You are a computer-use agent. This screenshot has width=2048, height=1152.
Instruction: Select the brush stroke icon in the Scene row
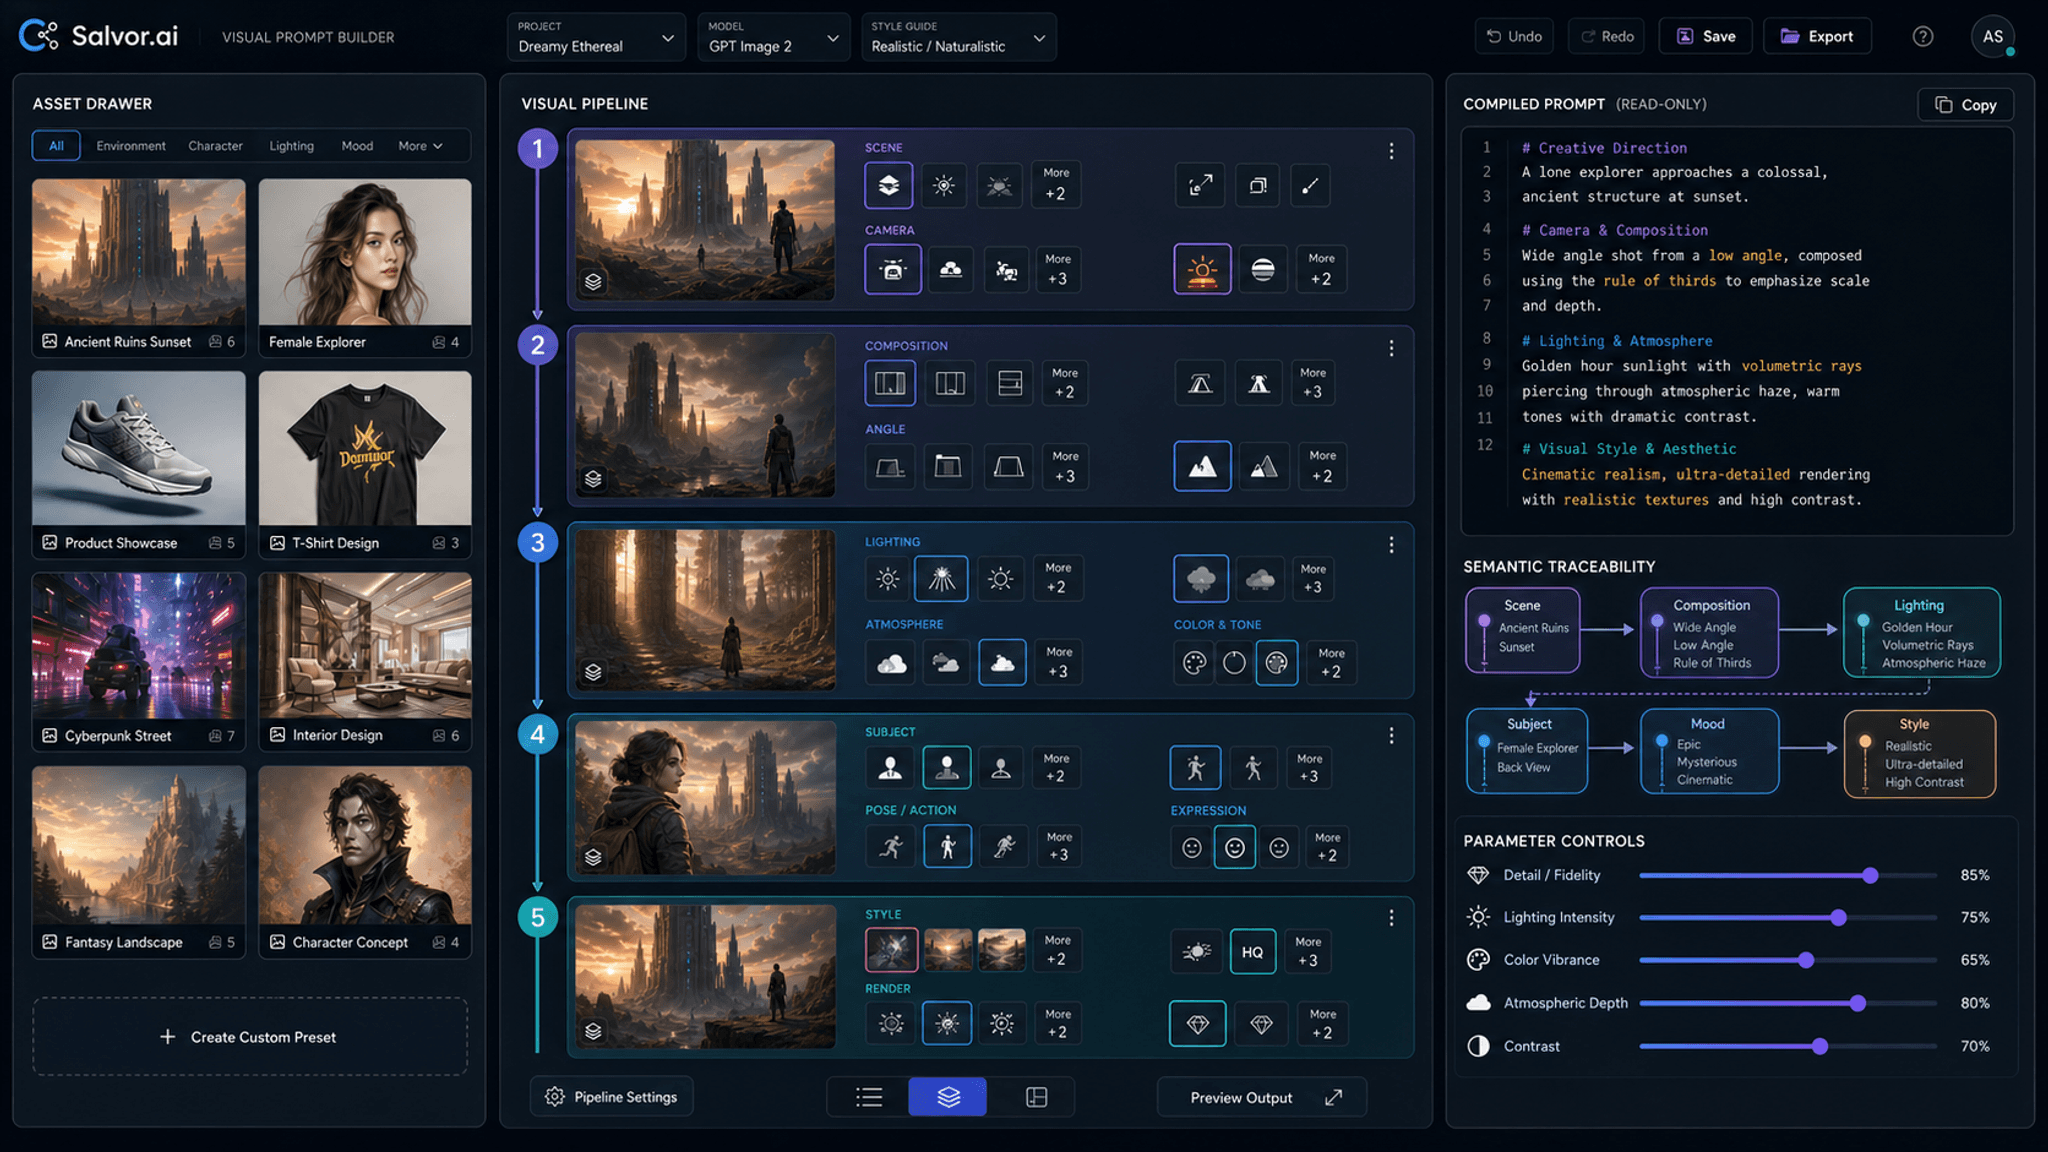[x=1310, y=185]
